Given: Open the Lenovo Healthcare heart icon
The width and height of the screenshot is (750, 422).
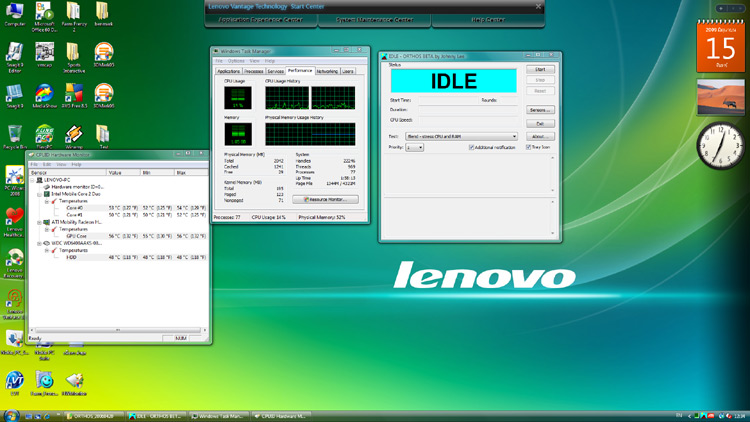Looking at the screenshot, I should 14,222.
